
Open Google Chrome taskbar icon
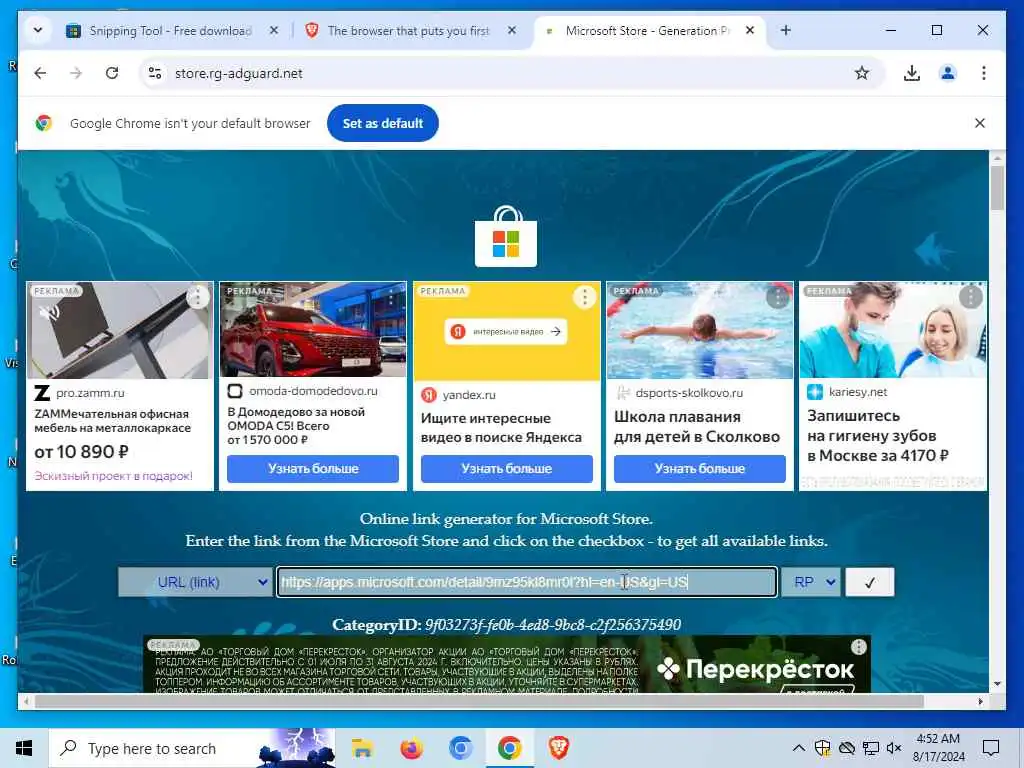pos(509,748)
